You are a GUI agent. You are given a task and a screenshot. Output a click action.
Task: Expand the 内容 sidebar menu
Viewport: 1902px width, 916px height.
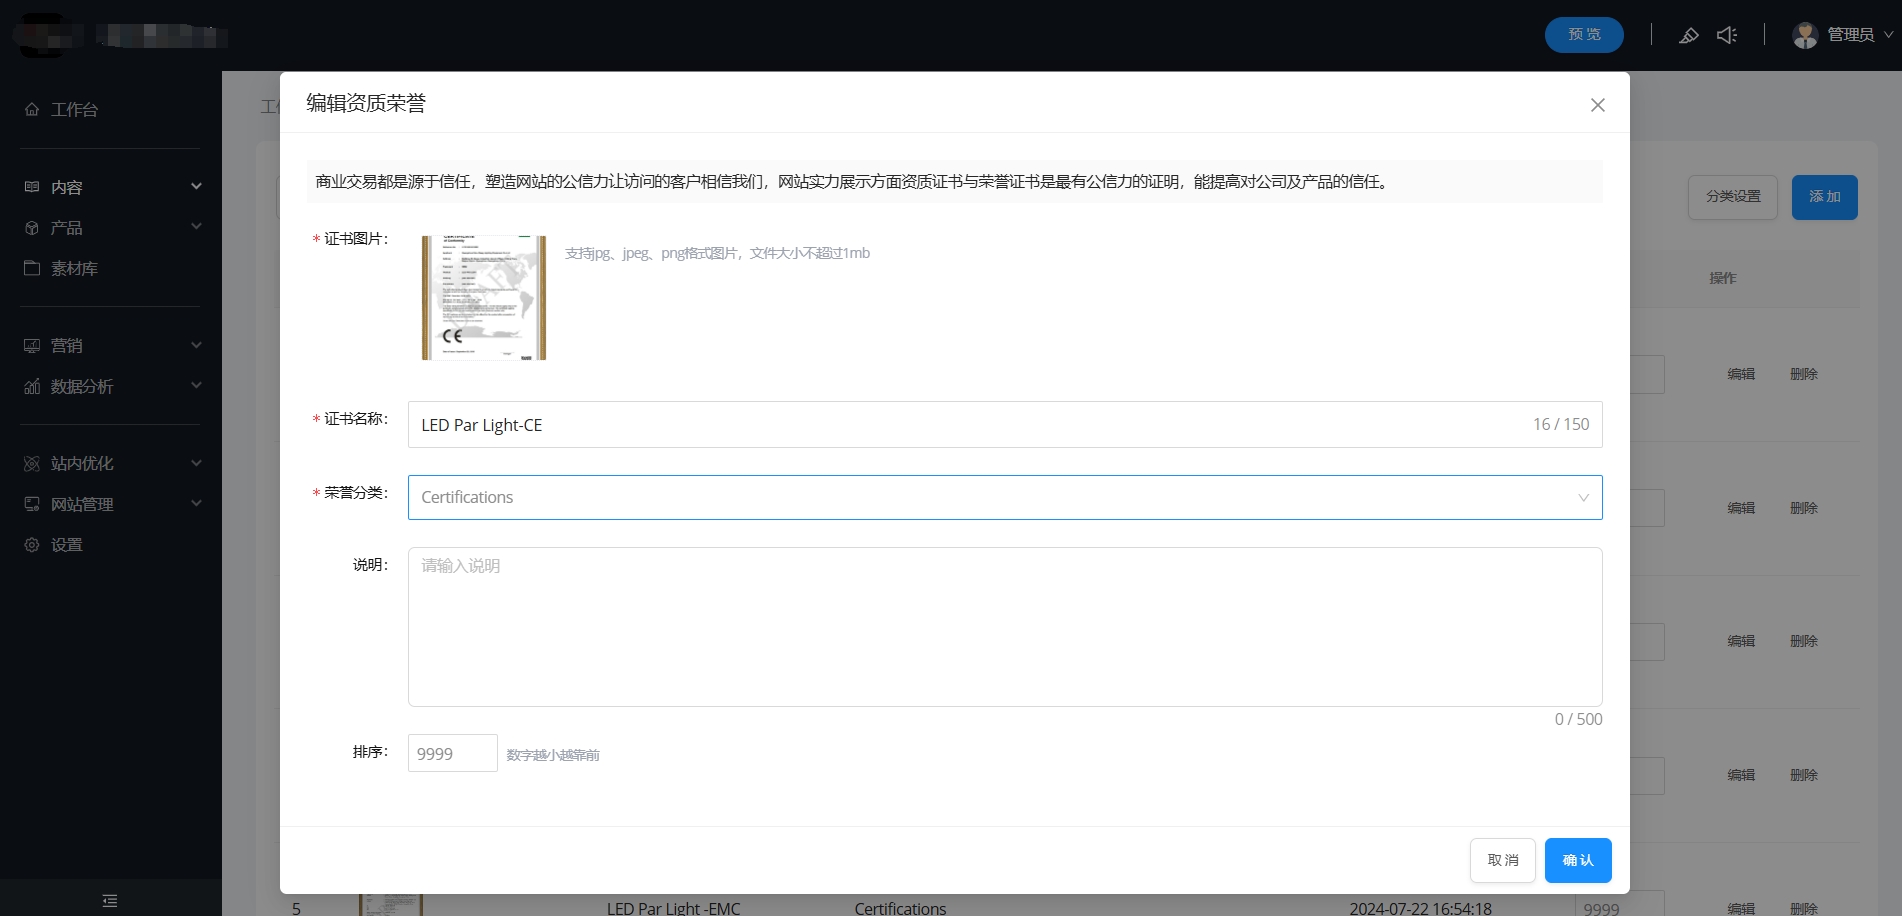110,187
